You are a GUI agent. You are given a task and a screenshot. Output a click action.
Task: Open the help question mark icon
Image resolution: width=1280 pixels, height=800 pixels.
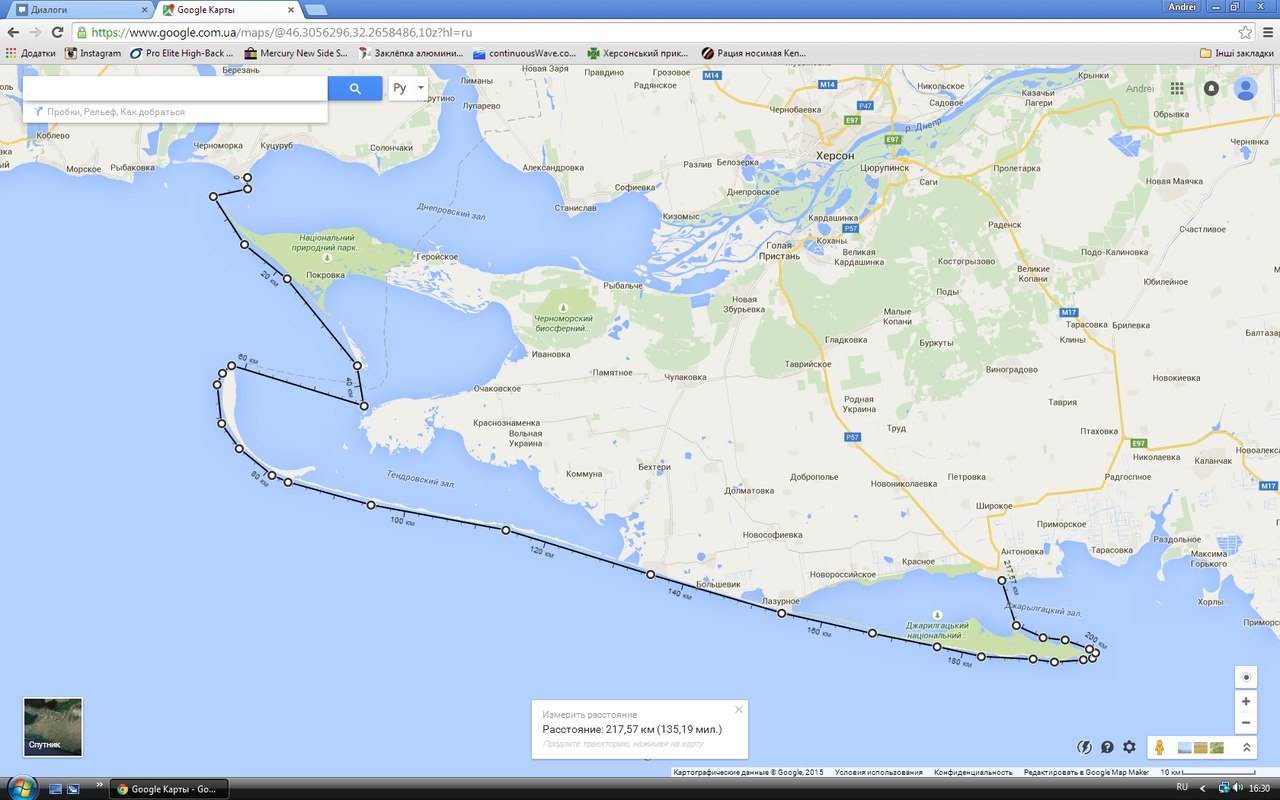tap(1107, 747)
